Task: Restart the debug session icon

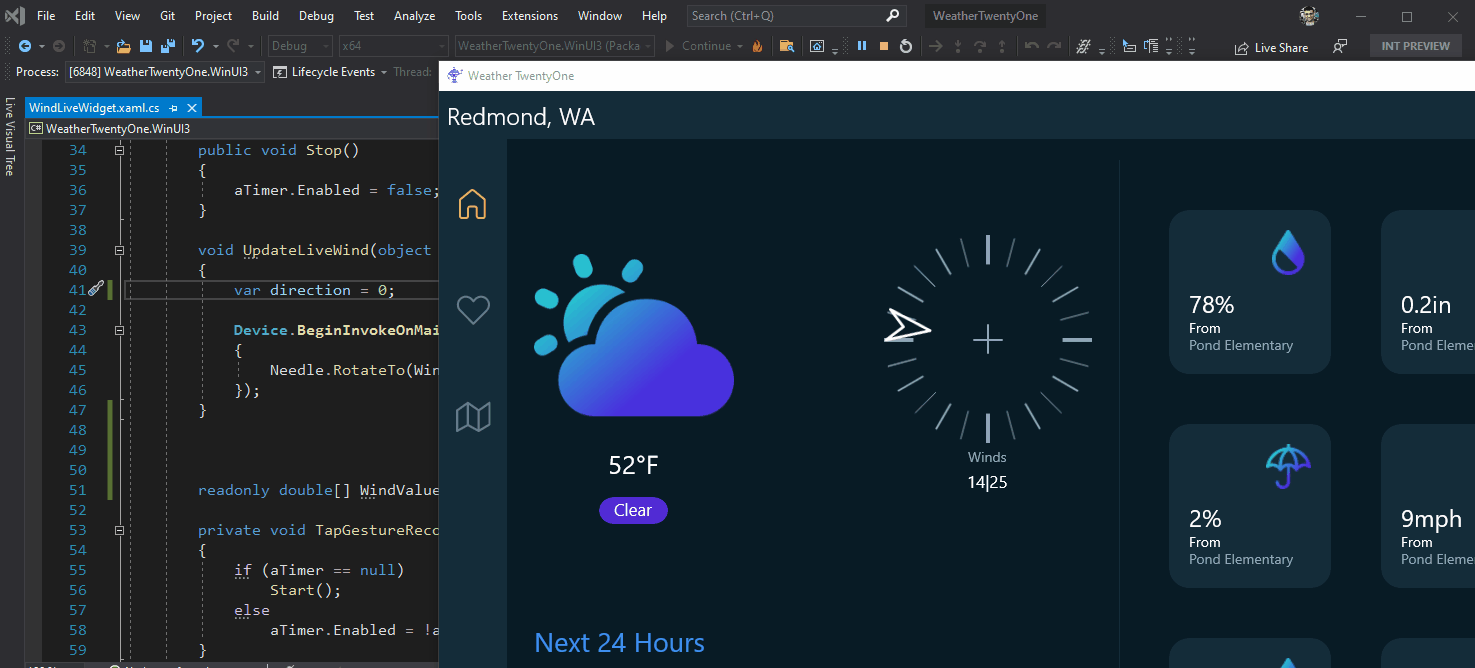Action: tap(906, 46)
